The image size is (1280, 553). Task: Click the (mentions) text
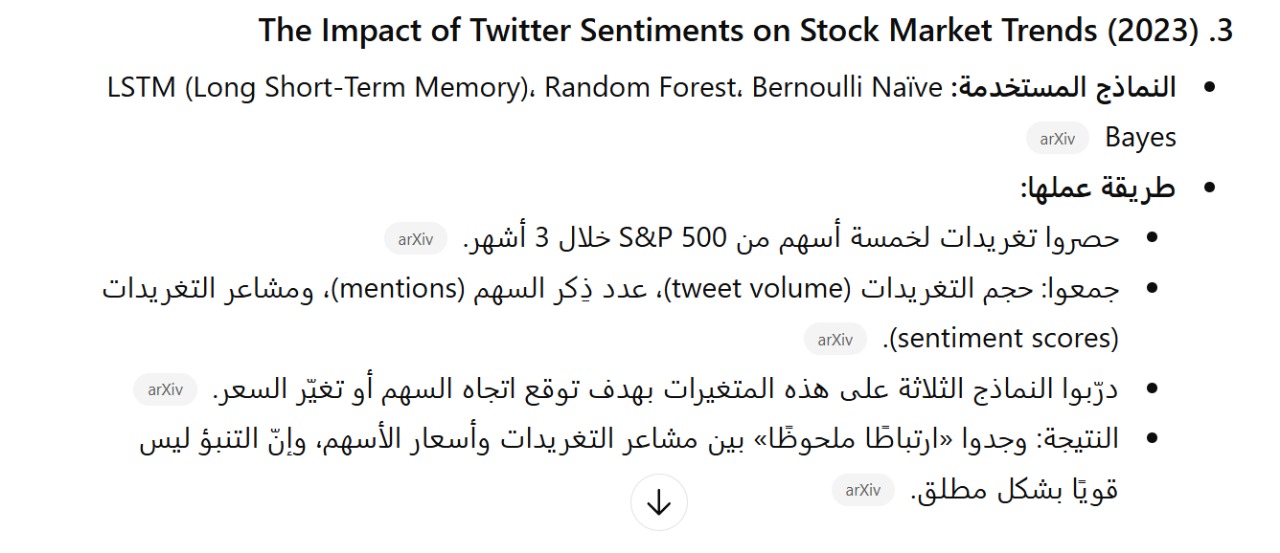(x=398, y=289)
